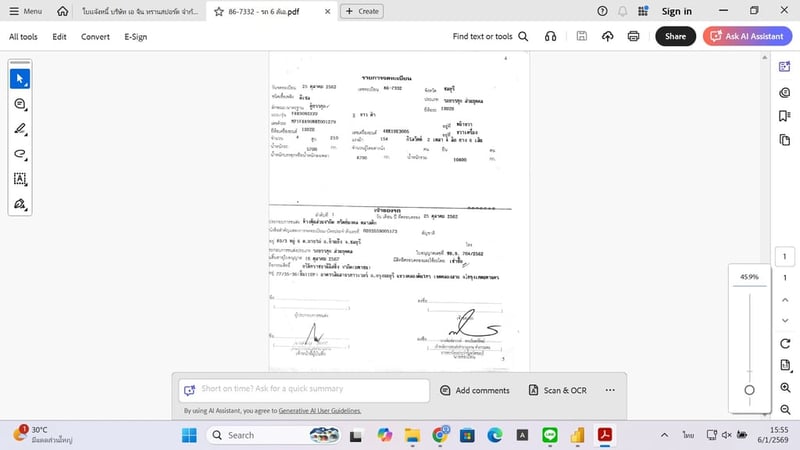Viewport: 800px width, 450px height.
Task: Open Generative AI User Guidelines link
Action: pyautogui.click(x=320, y=411)
